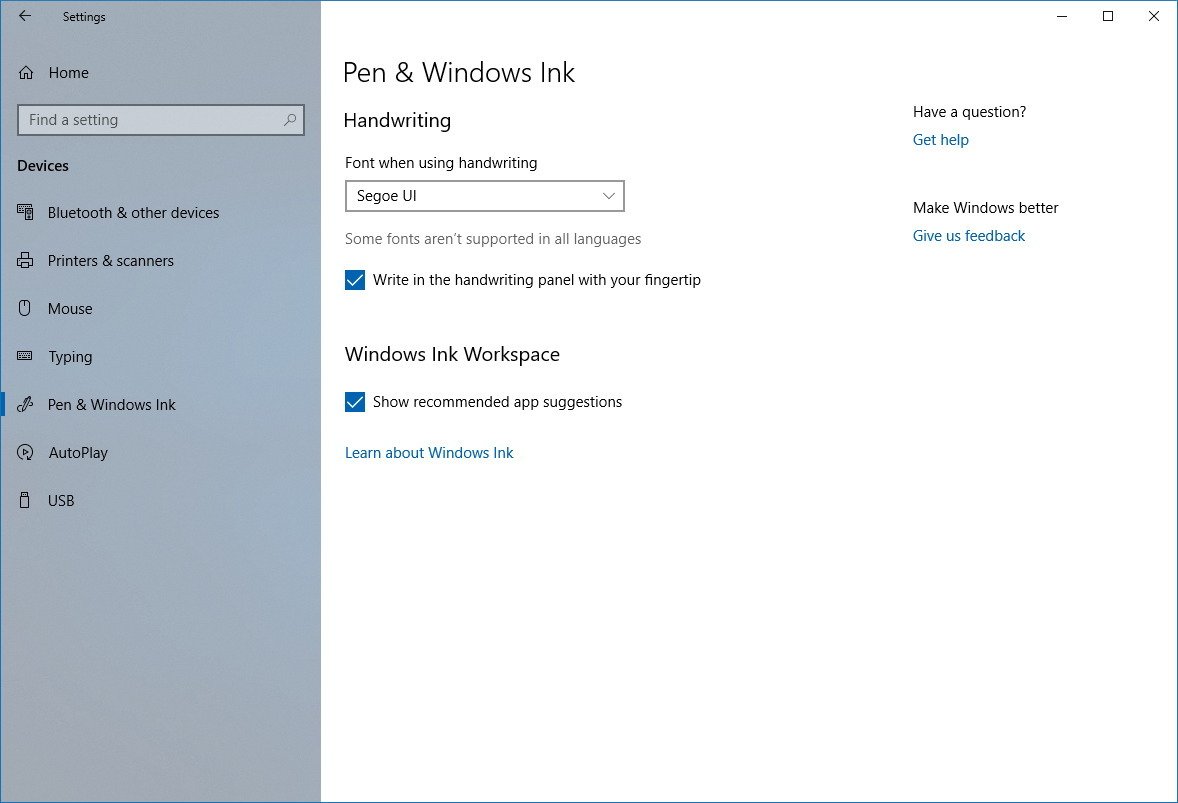1178x803 pixels.
Task: Click the Pen & Windows Ink pen icon
Action: tap(25, 404)
